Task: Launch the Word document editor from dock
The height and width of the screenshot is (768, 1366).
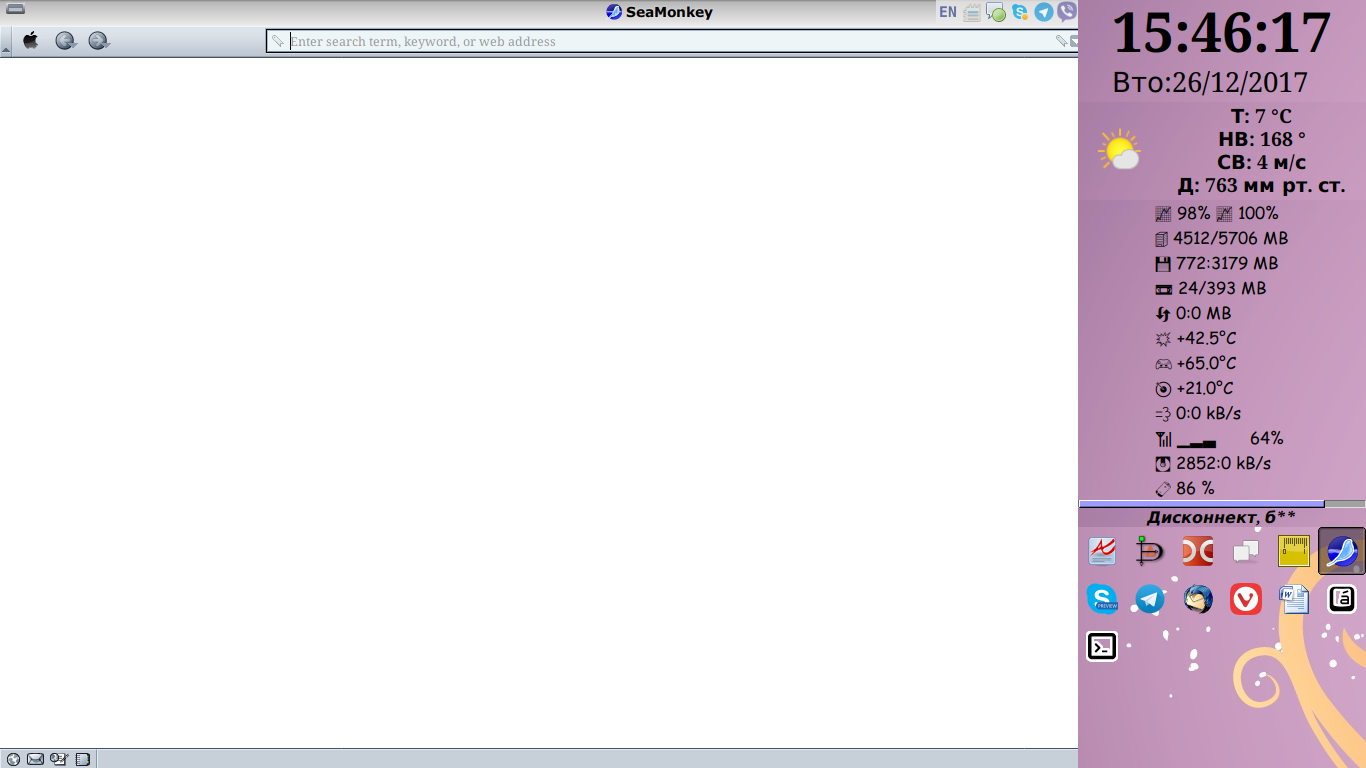Action: (1294, 599)
